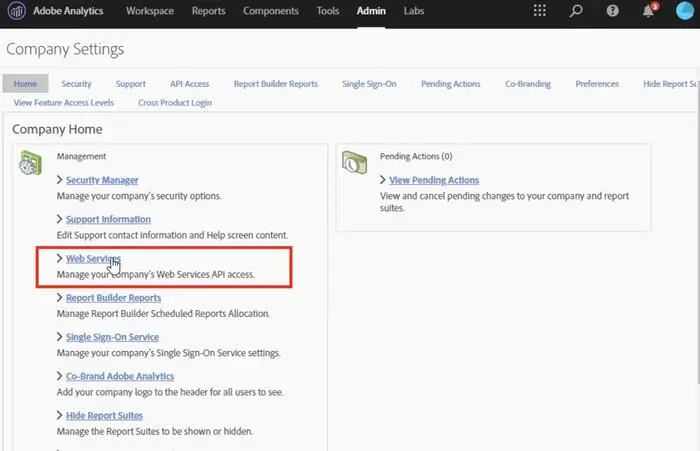Click the chevron beside Co-Brand Adobe Analytics

coord(59,376)
